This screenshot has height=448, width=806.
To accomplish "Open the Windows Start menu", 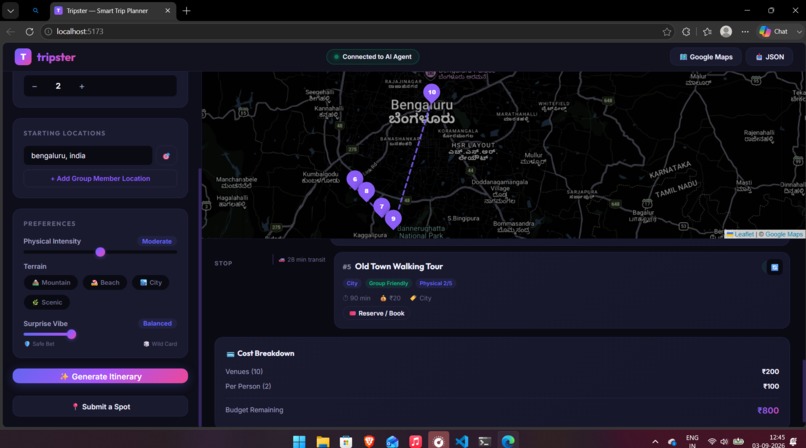I will [x=299, y=441].
